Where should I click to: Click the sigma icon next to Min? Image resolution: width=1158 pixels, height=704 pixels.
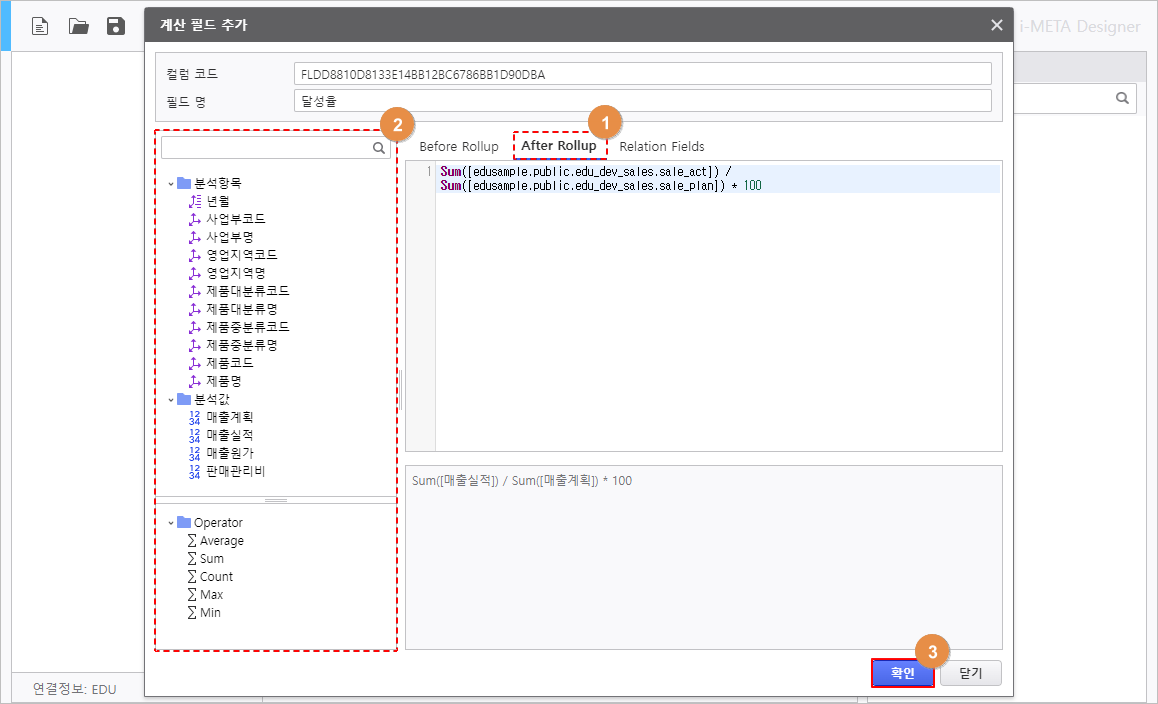192,612
